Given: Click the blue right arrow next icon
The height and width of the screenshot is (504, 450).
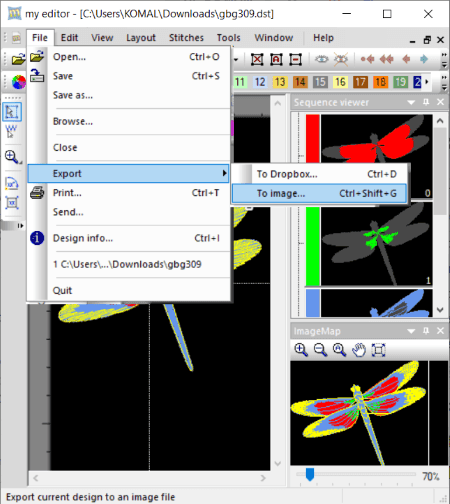Looking at the screenshot, I should click(x=424, y=59).
